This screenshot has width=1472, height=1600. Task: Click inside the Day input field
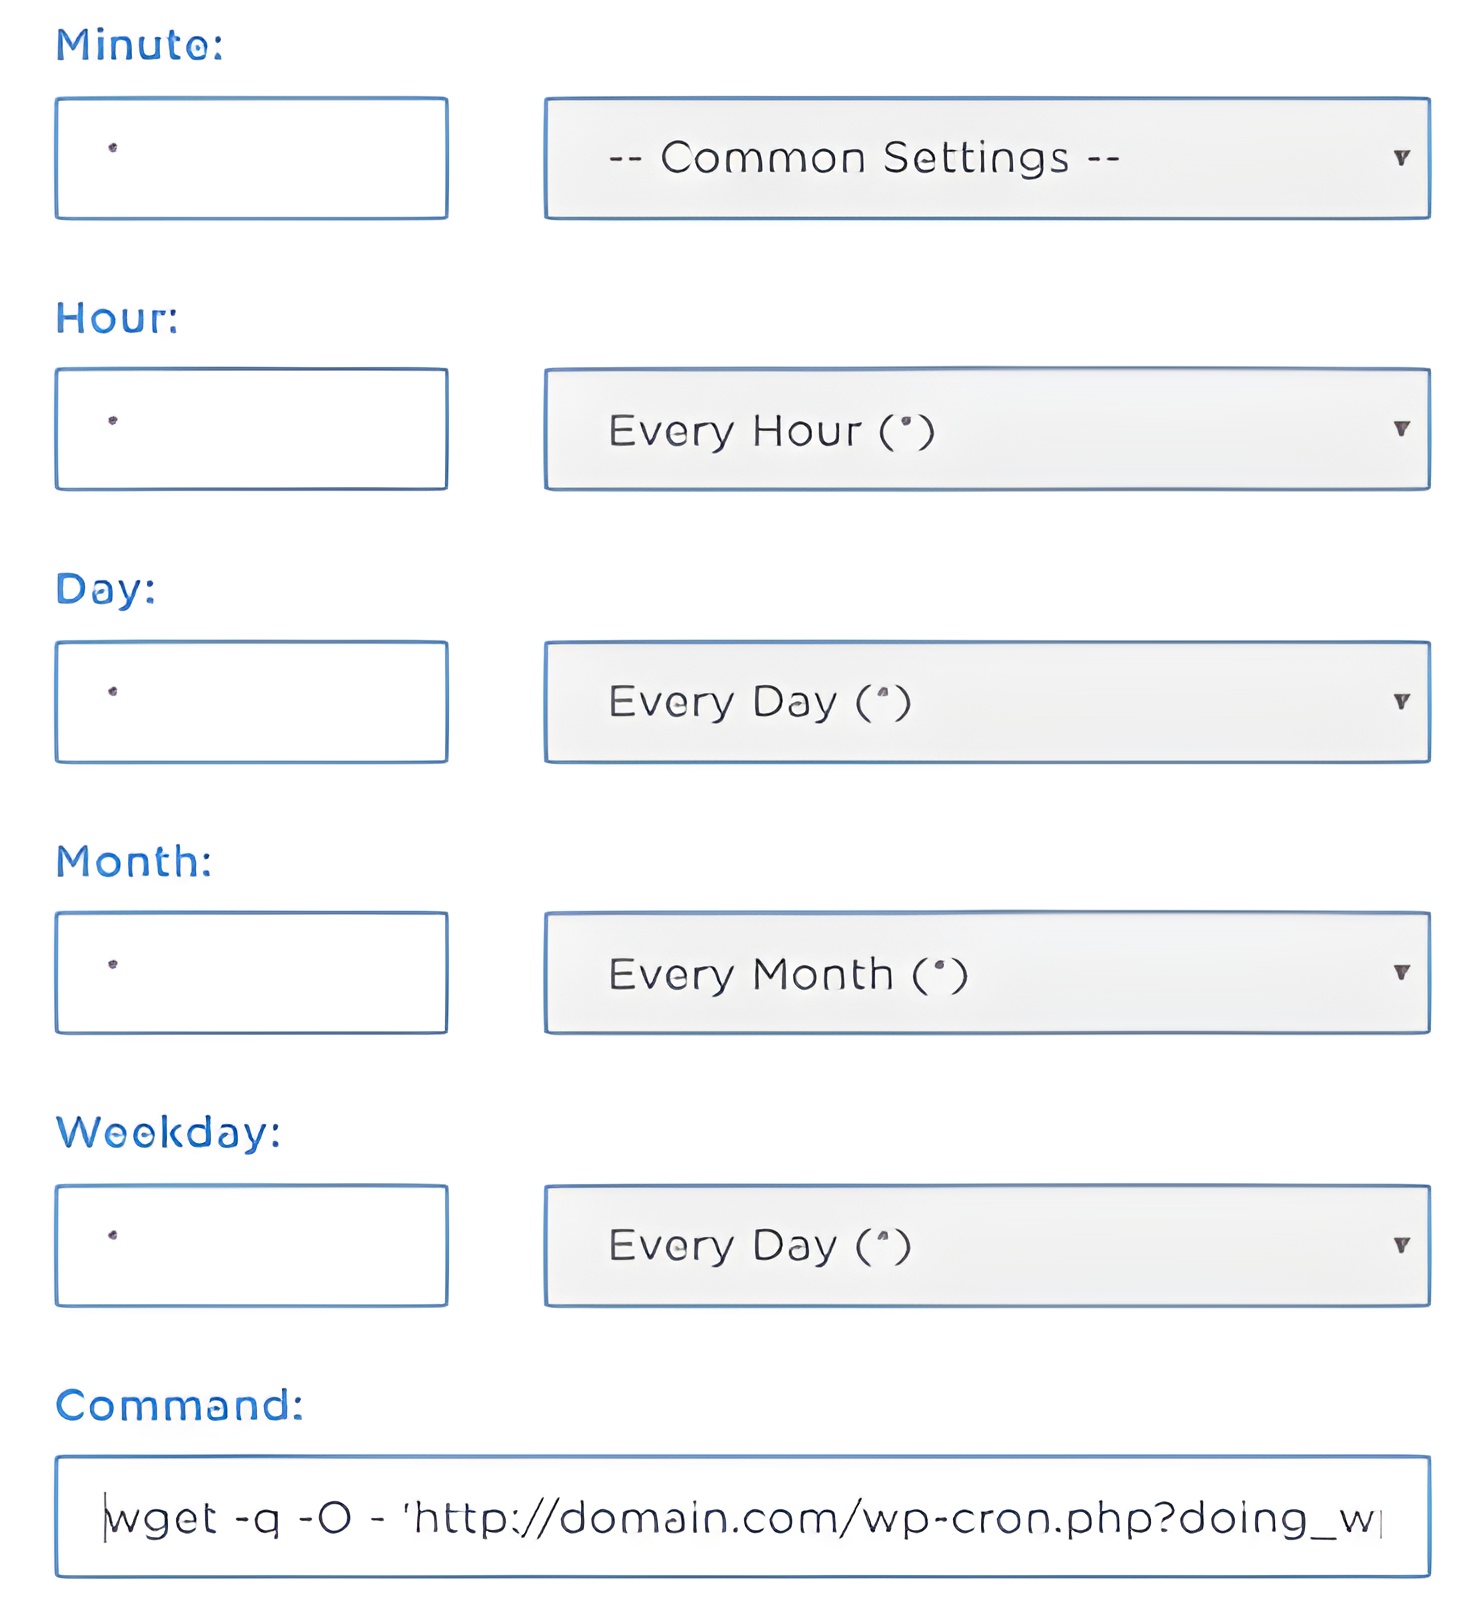point(252,700)
